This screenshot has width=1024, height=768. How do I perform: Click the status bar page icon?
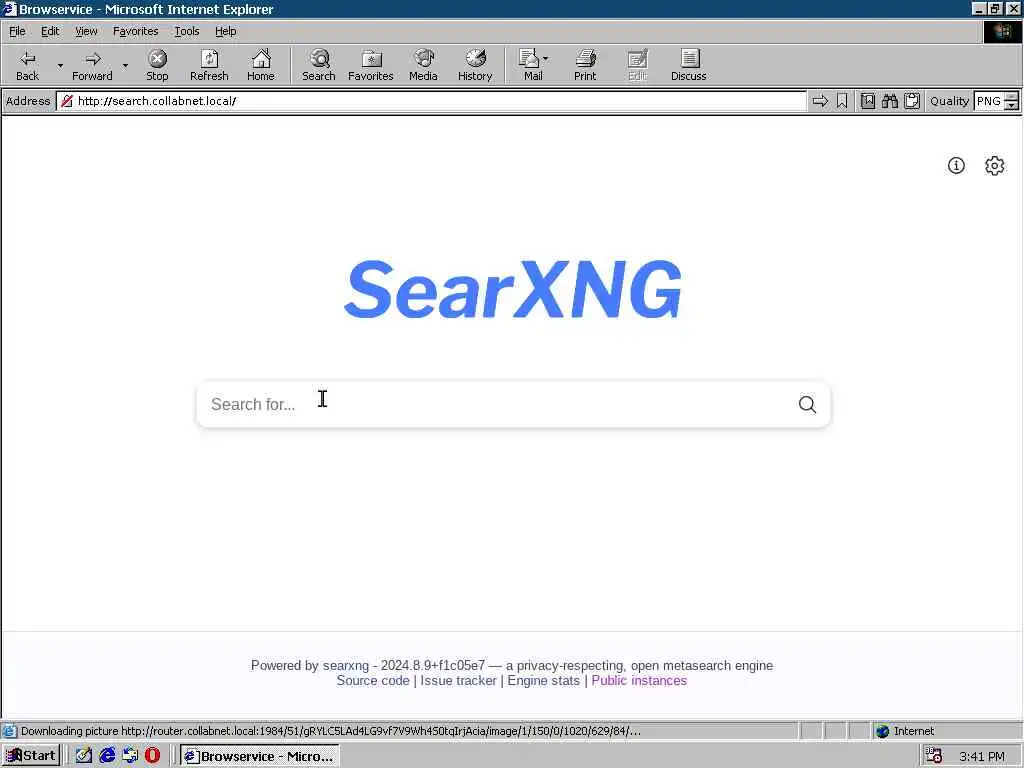9,731
